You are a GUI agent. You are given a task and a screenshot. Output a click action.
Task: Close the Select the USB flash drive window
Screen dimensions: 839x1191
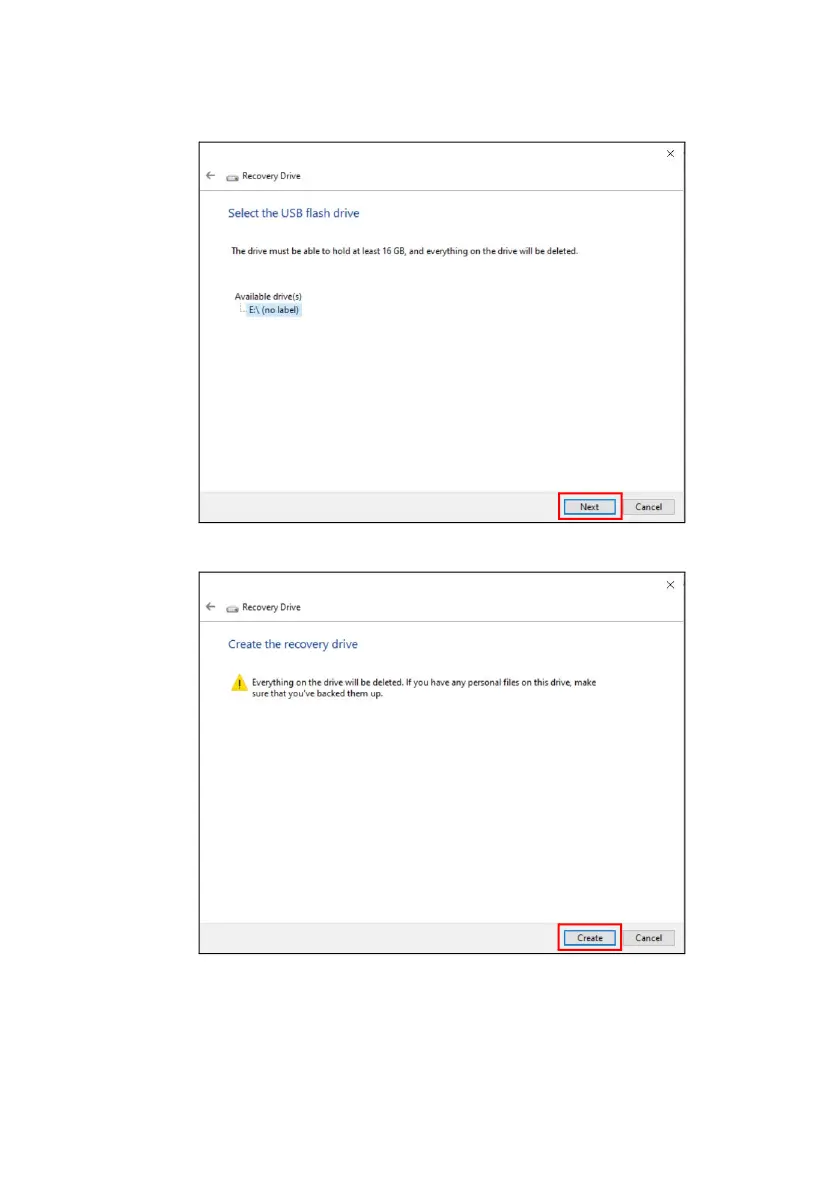[x=670, y=153]
